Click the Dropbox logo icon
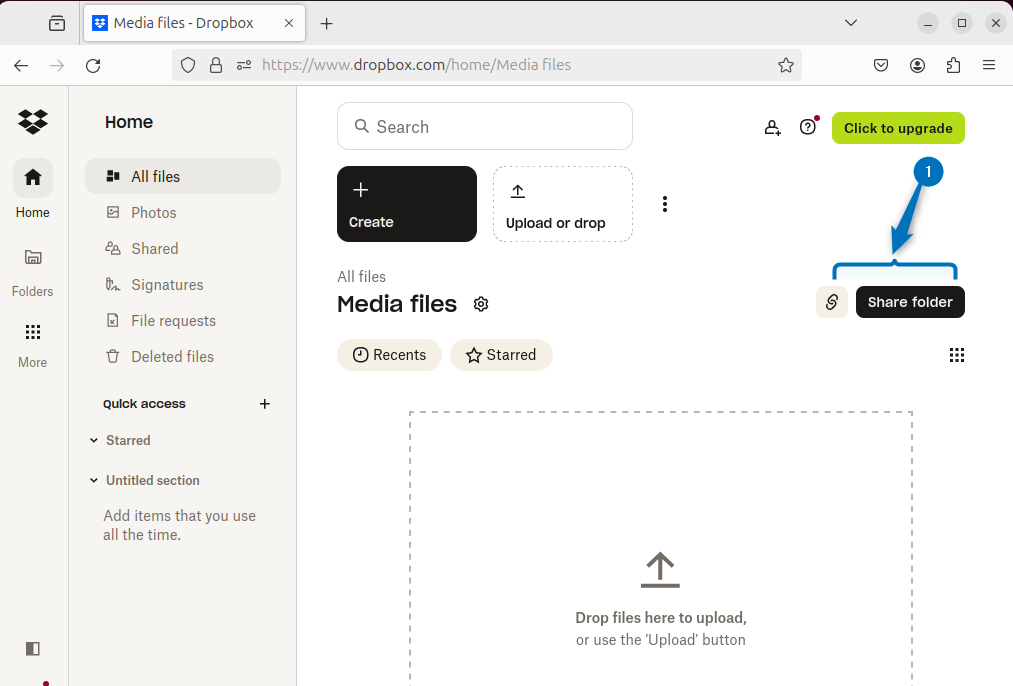This screenshot has height=686, width=1013. 33,122
